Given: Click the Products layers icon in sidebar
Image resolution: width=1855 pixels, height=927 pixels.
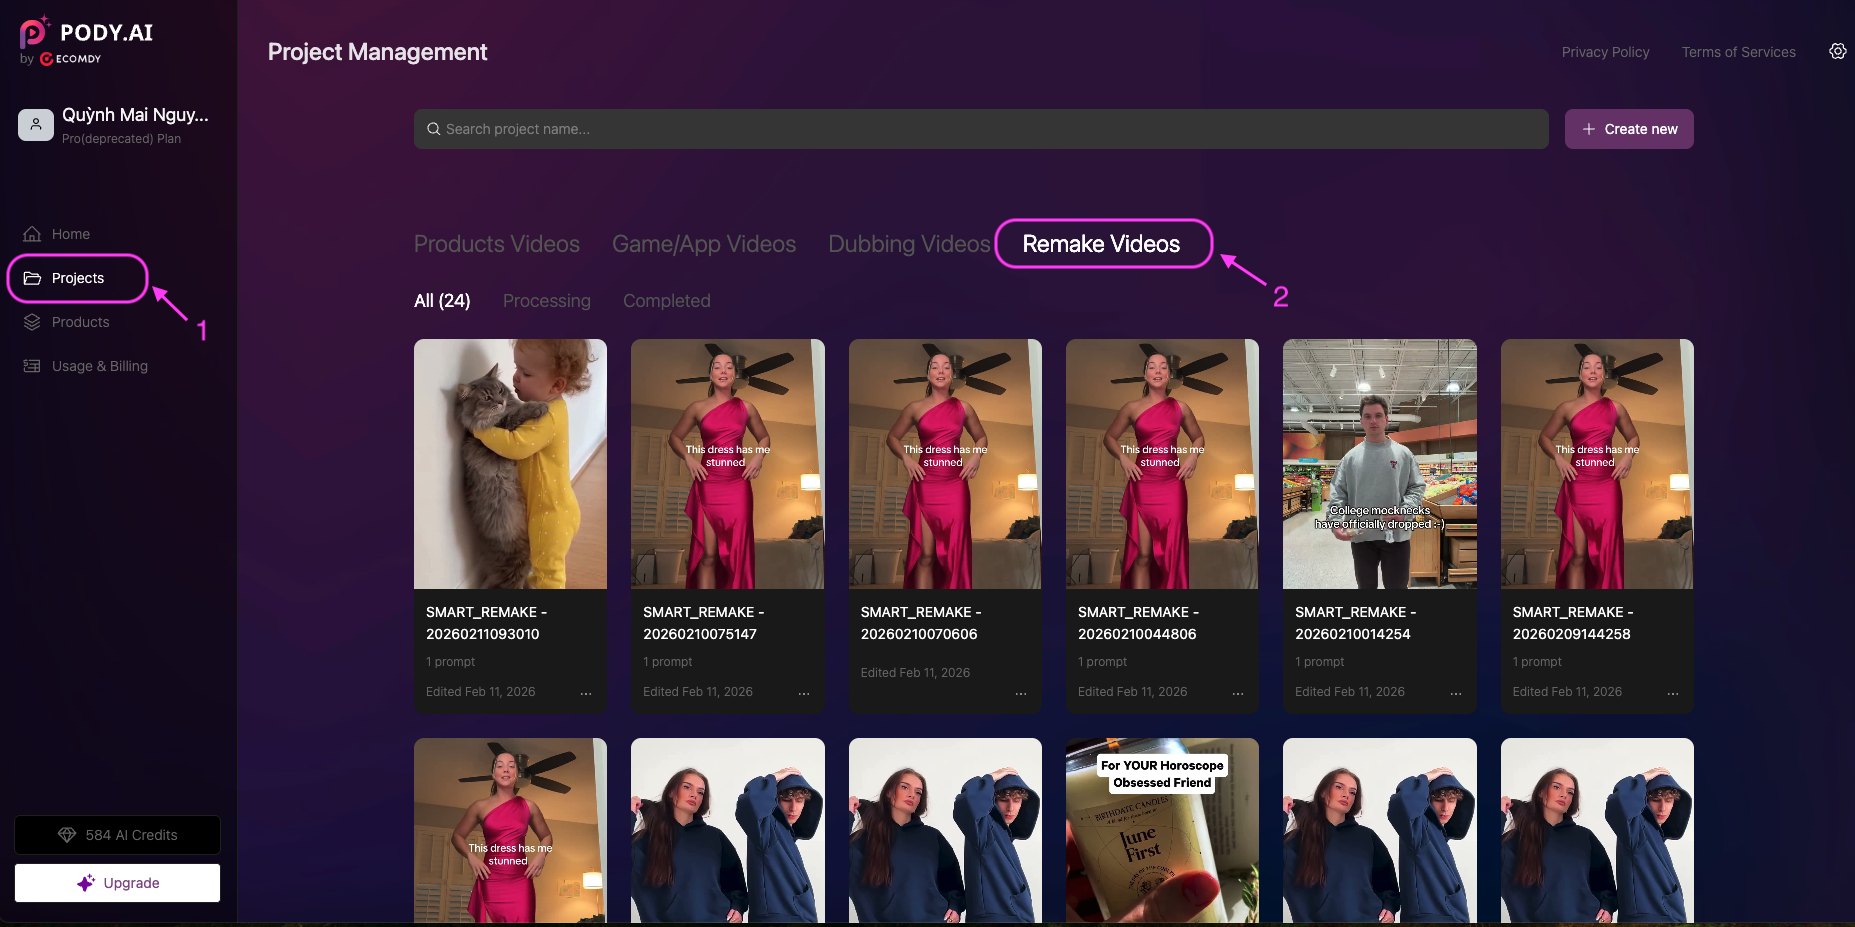Looking at the screenshot, I should 32,322.
